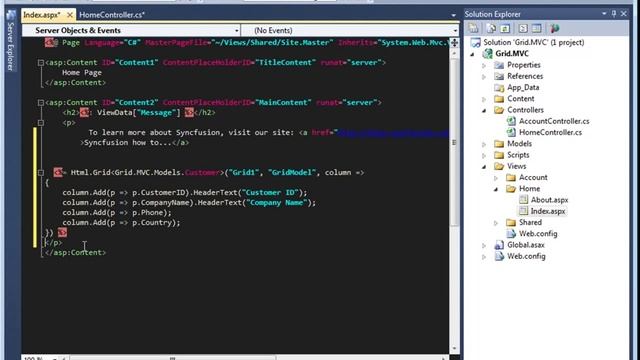The height and width of the screenshot is (360, 640).
Task: Collapse the Grid.MVC project node
Action: [x=473, y=54]
